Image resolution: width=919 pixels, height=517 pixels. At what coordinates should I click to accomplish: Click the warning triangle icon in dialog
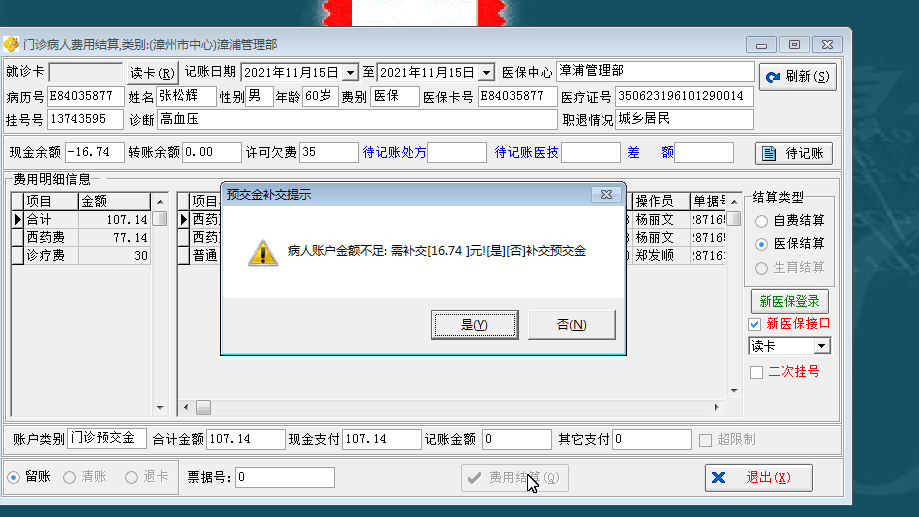263,253
